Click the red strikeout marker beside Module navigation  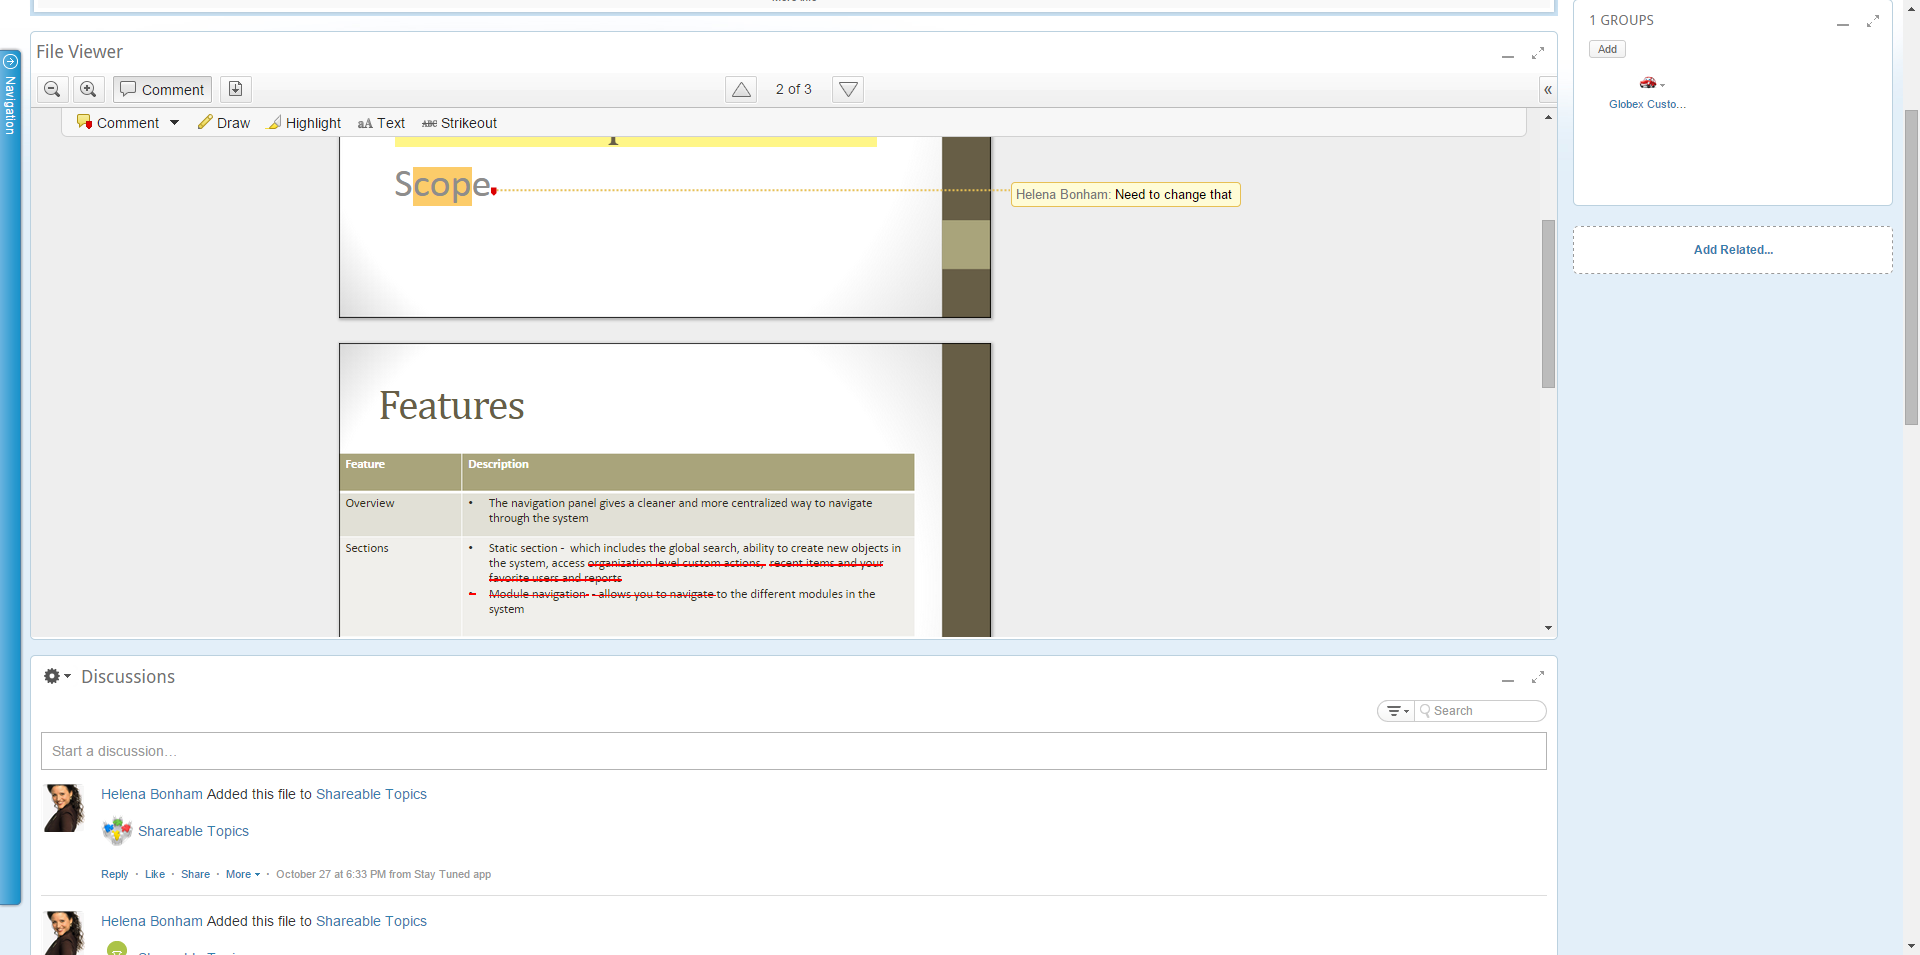pos(472,594)
